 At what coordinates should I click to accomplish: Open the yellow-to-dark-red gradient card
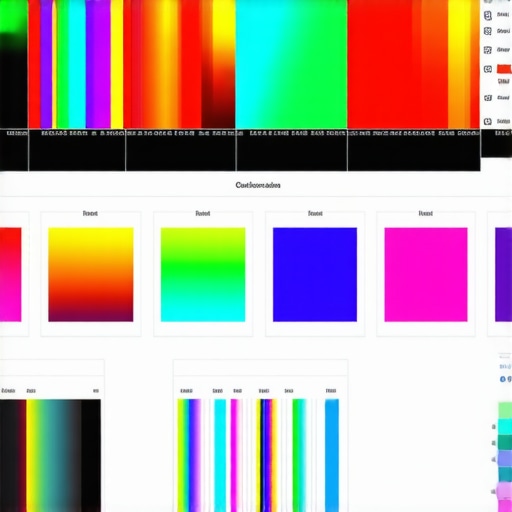[x=91, y=275]
